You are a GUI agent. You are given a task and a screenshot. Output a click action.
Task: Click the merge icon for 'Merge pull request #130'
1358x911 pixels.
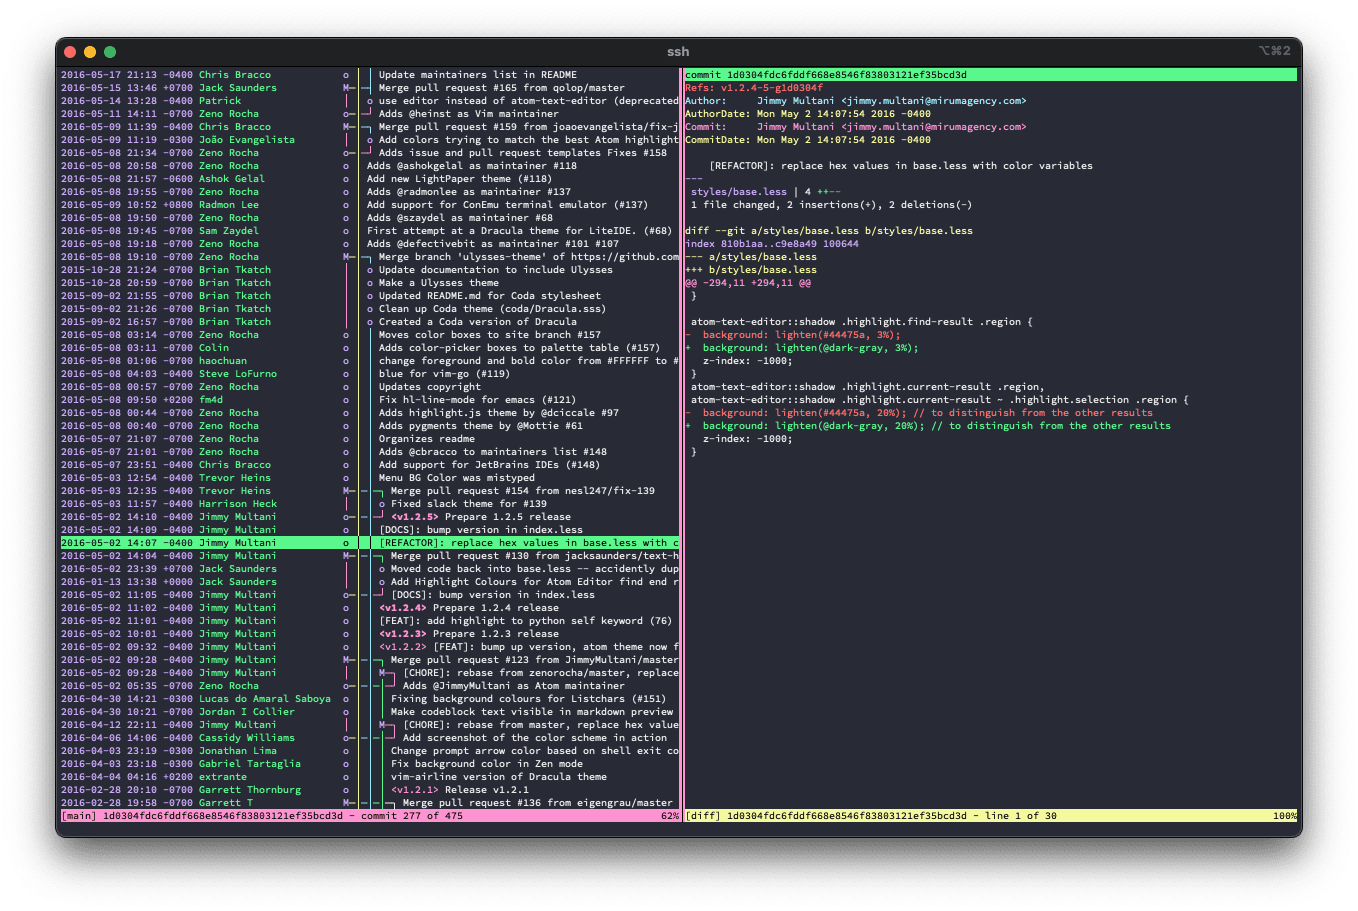coord(346,556)
